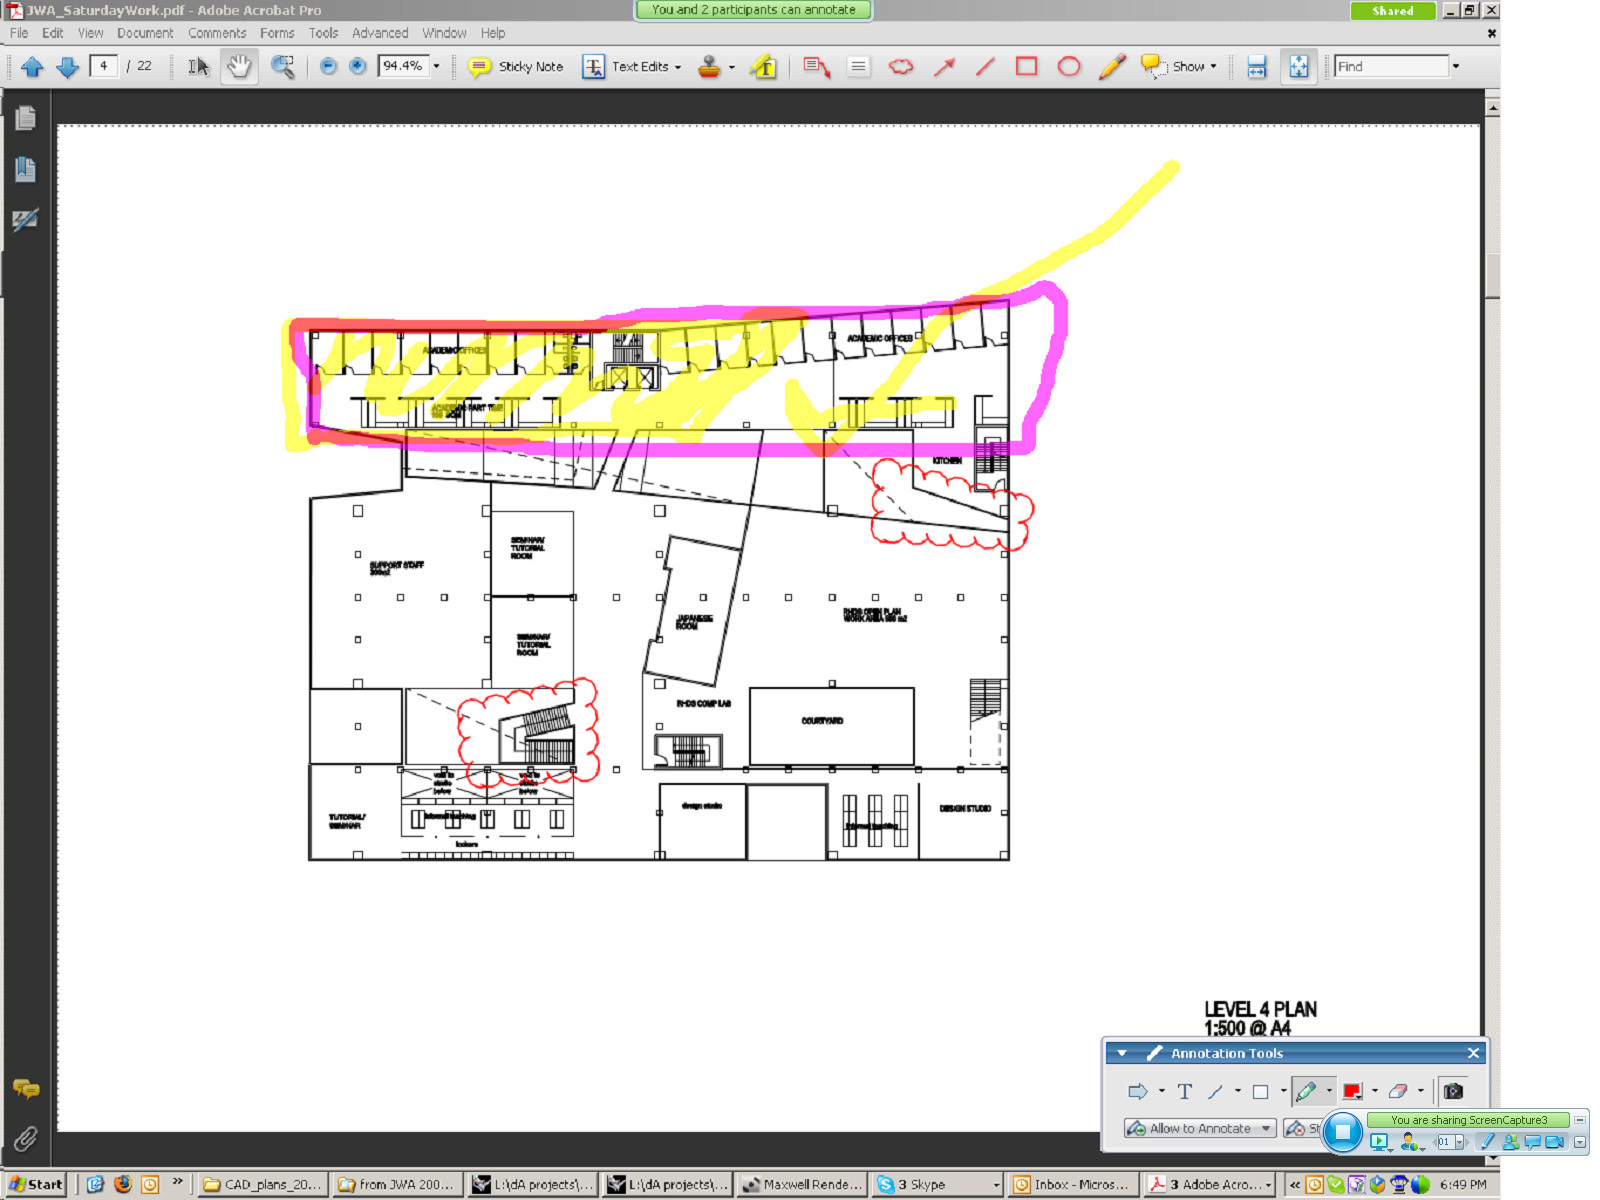Open Find options dropdown arrow
Viewport: 1600px width, 1200px height.
[1456, 67]
